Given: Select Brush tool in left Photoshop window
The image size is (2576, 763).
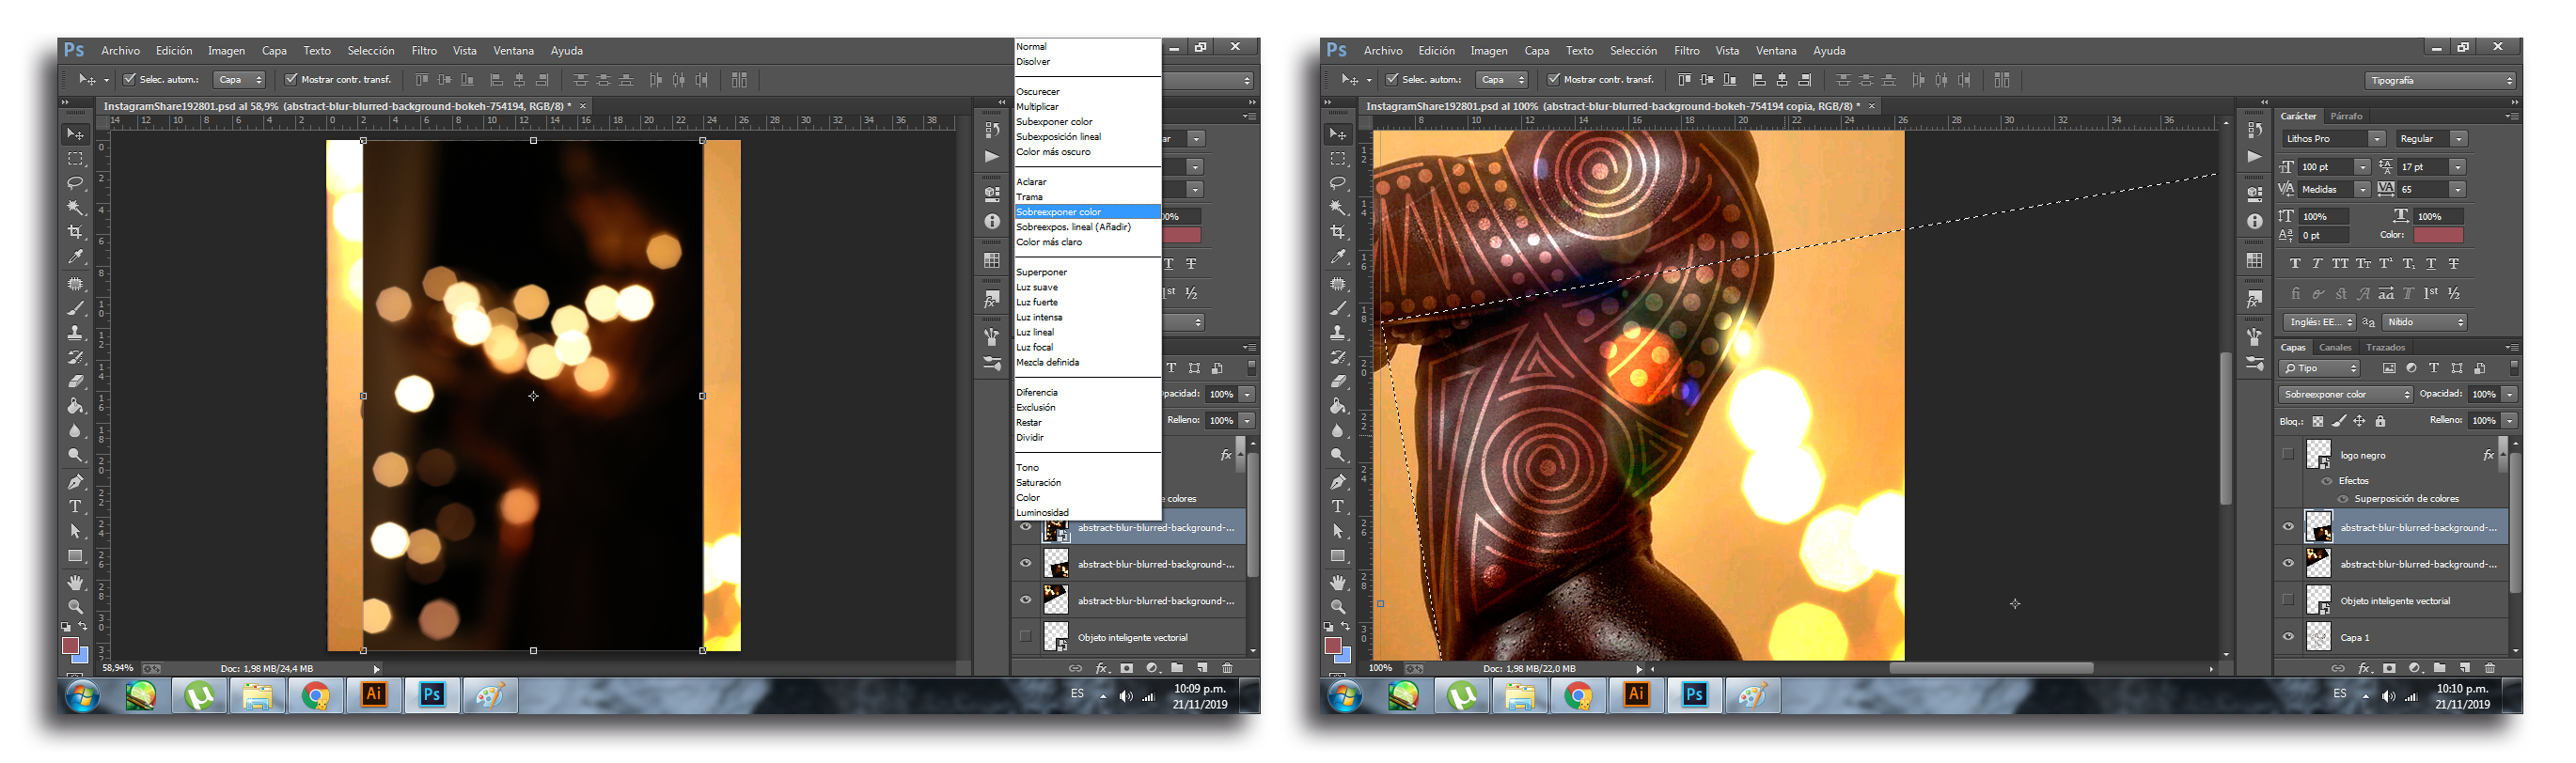Looking at the screenshot, I should pos(75,308).
